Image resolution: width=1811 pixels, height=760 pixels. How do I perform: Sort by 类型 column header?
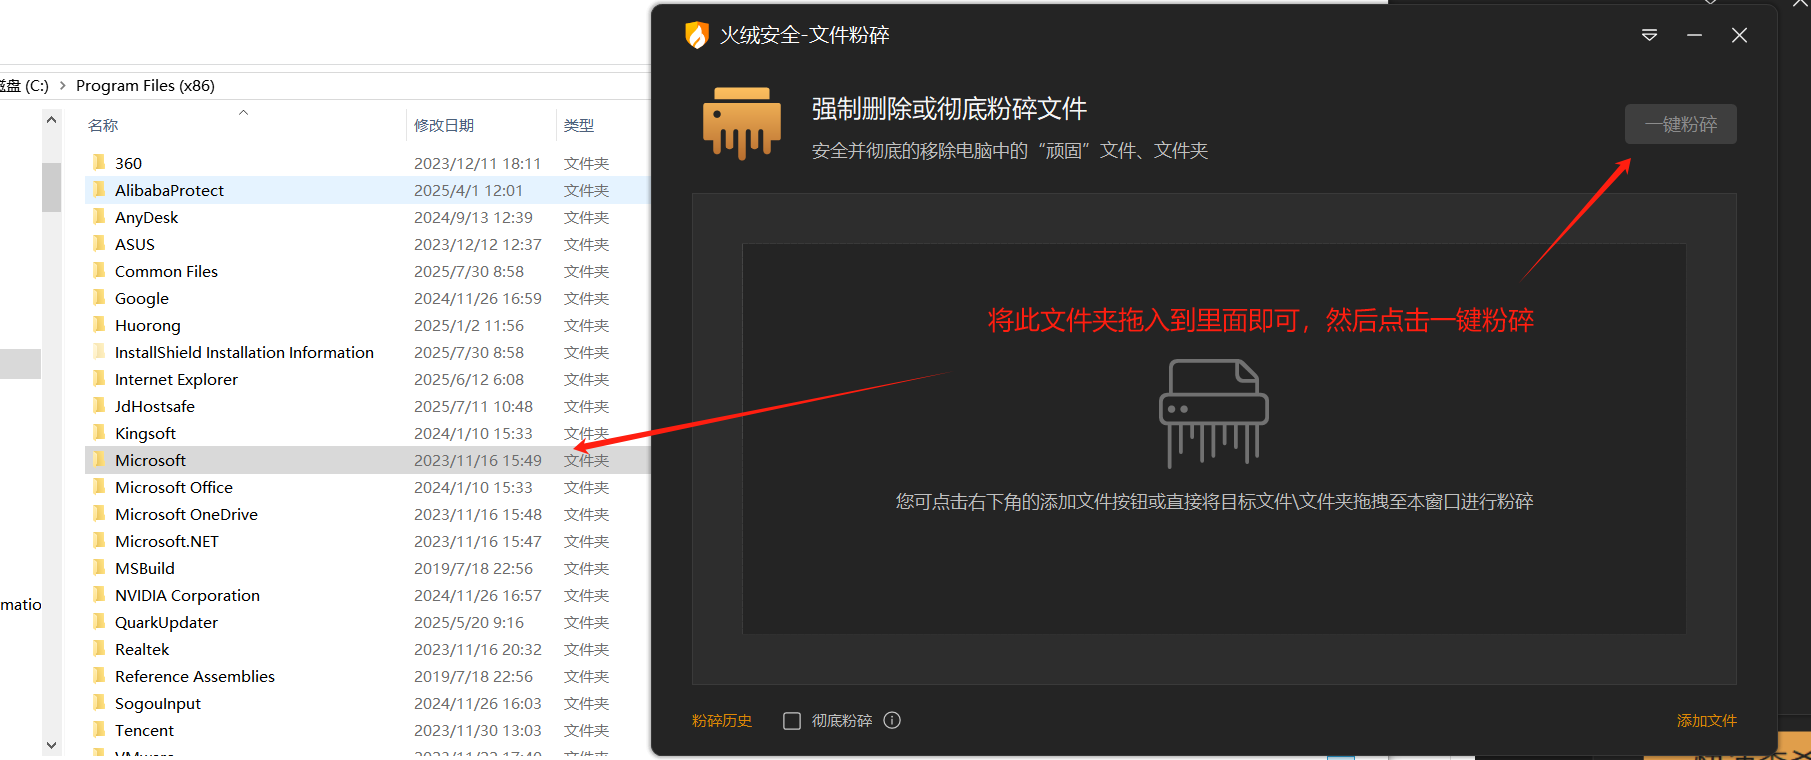point(579,125)
